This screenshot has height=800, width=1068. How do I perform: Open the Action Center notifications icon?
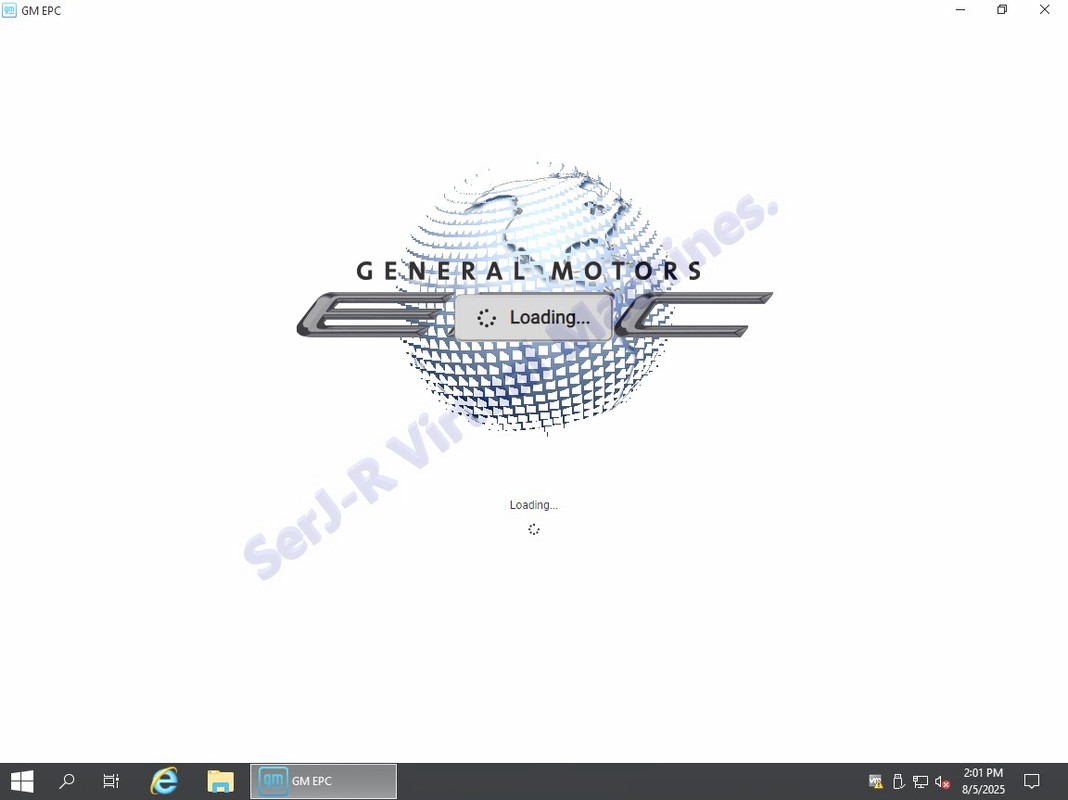click(x=1032, y=781)
